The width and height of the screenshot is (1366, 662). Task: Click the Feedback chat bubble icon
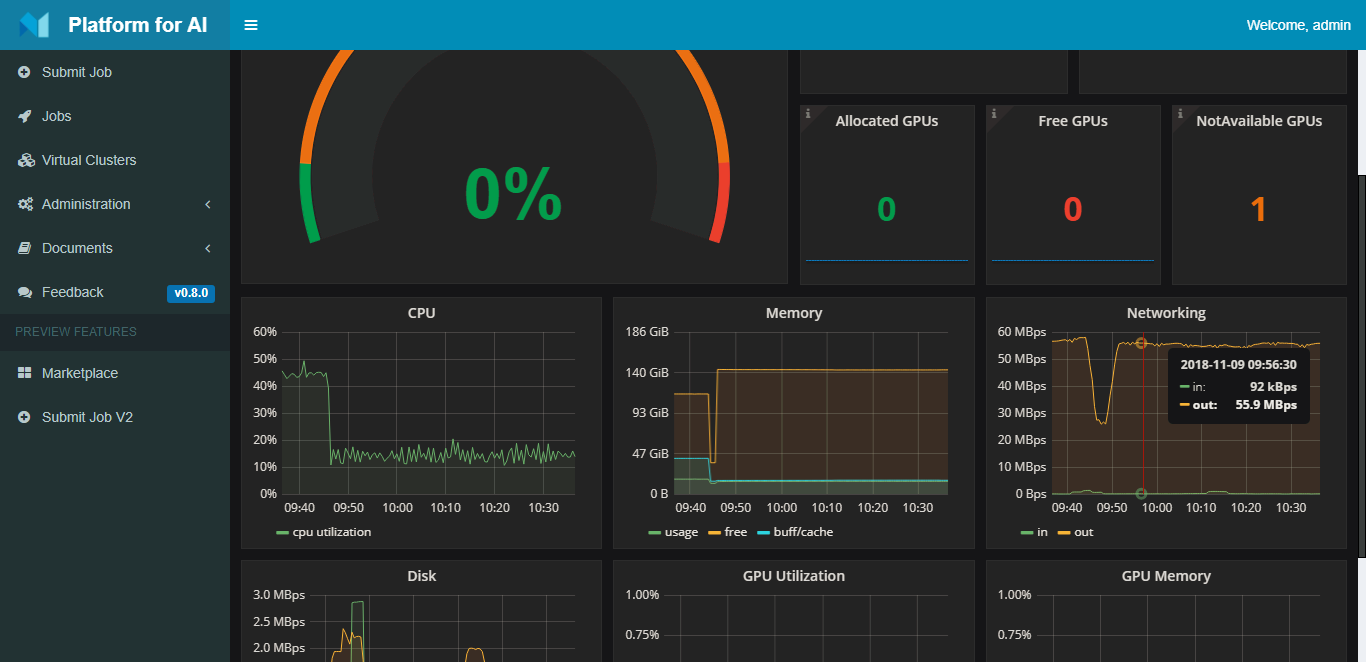point(25,292)
